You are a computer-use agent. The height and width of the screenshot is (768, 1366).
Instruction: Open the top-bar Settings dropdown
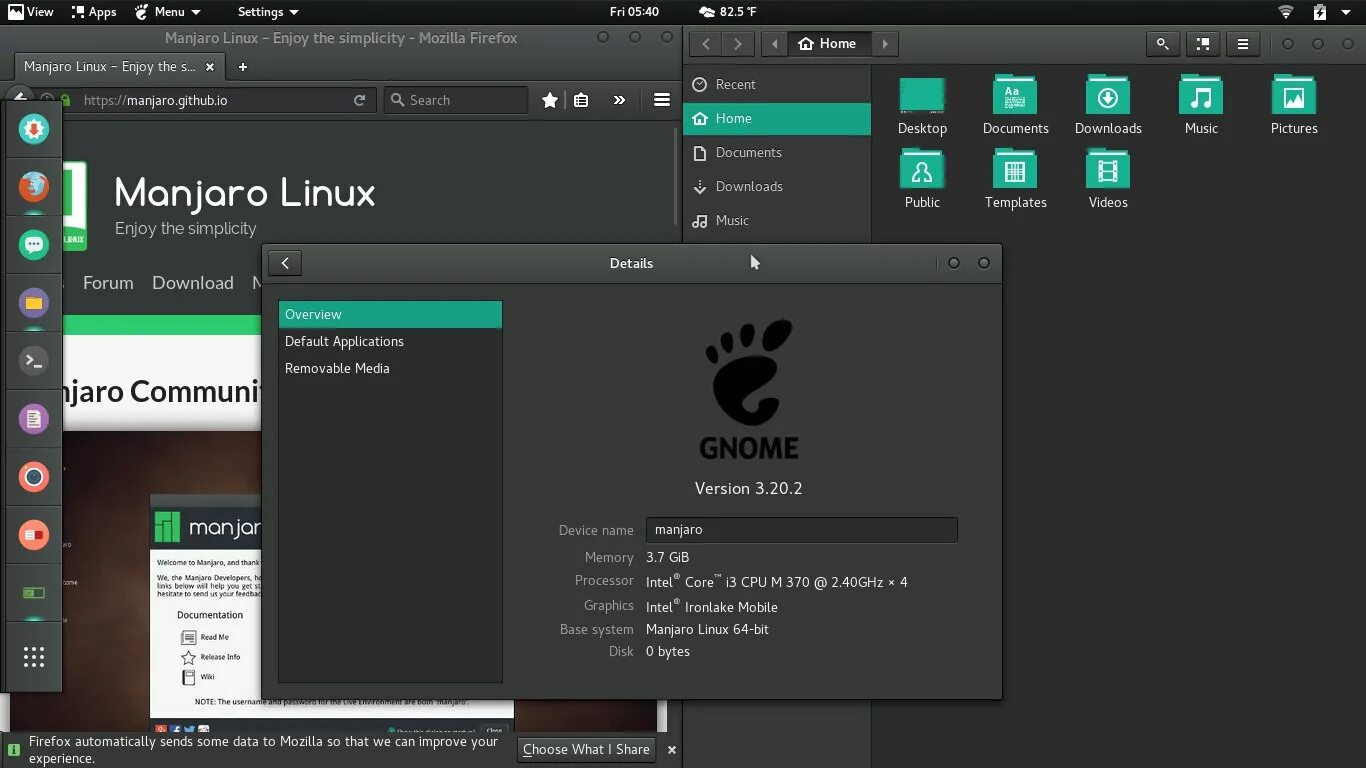[268, 12]
